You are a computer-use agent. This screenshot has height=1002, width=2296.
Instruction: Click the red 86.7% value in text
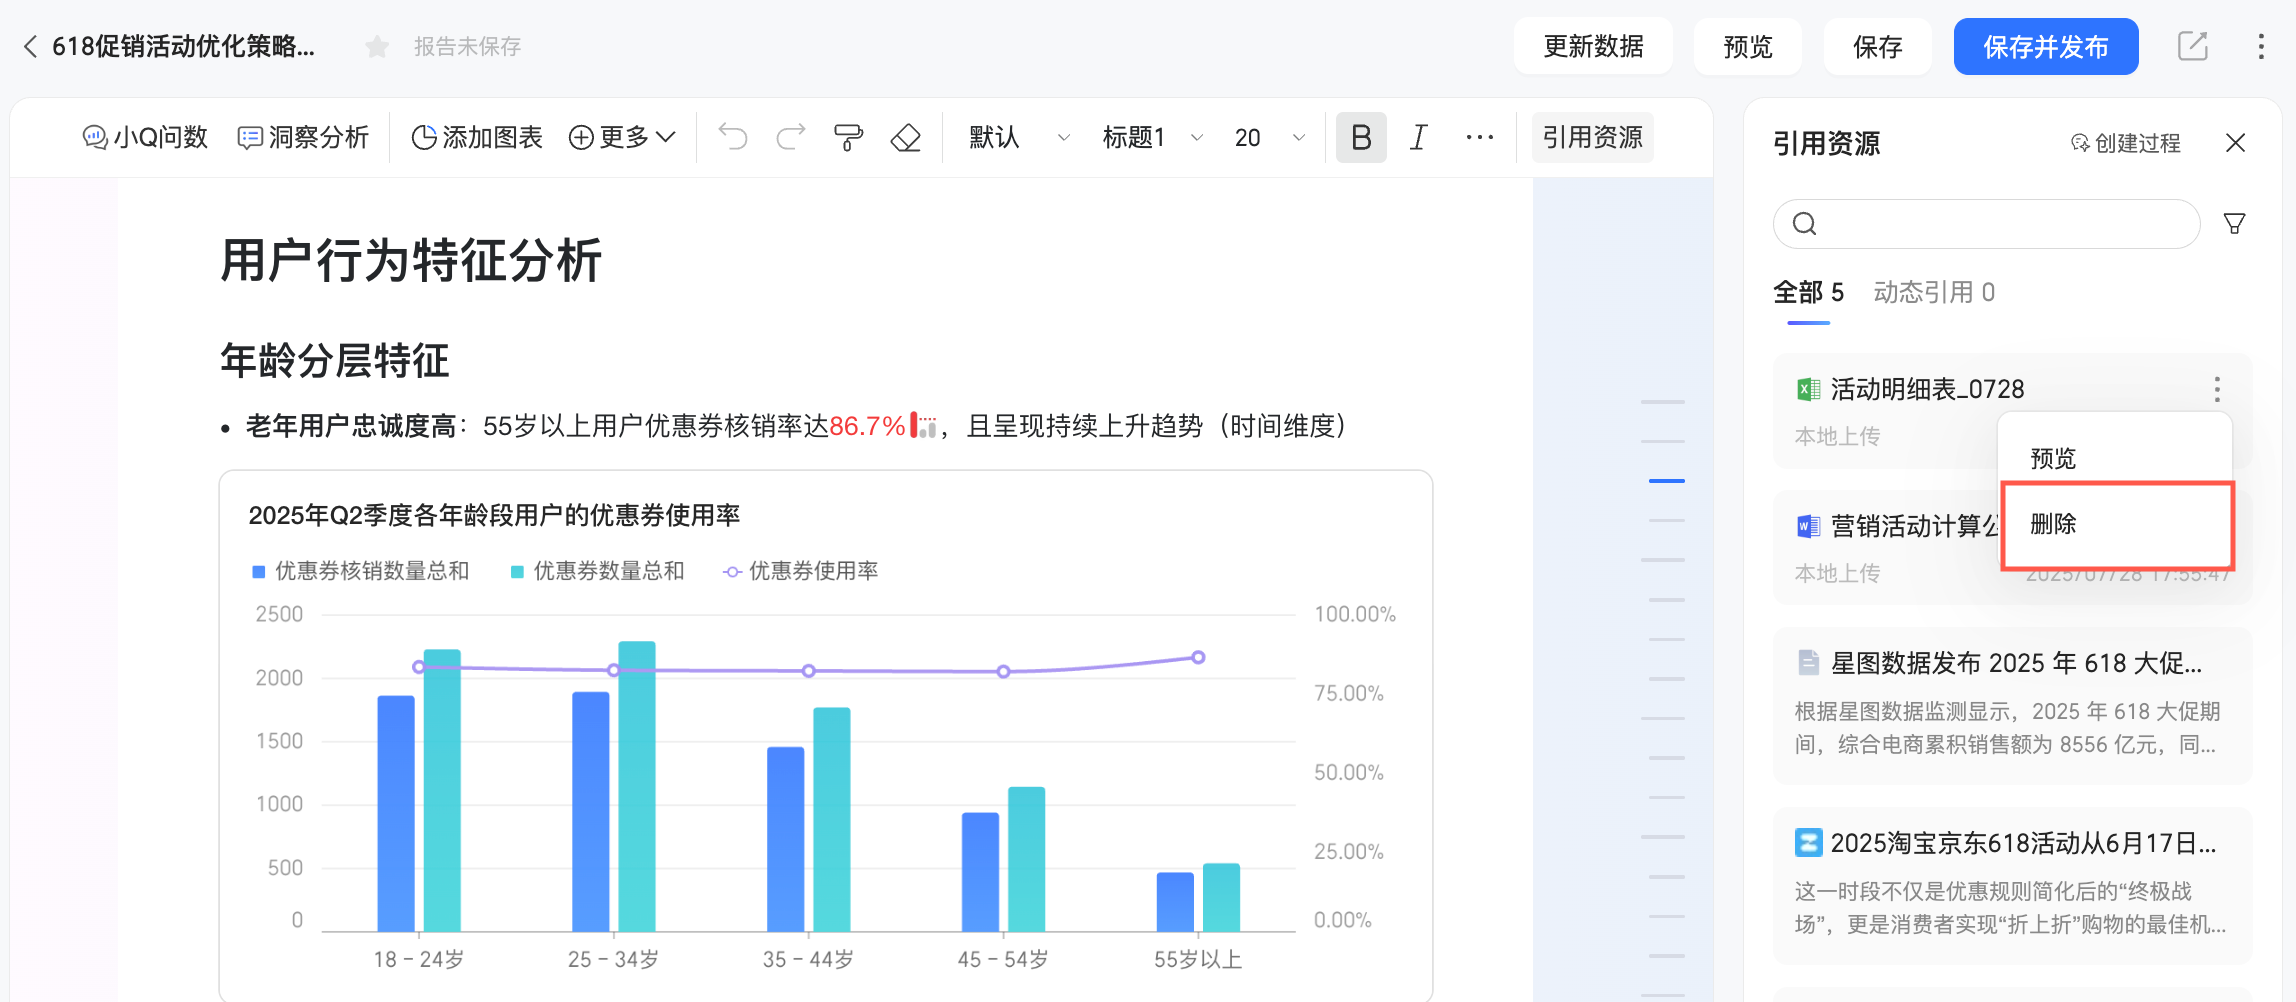(867, 427)
